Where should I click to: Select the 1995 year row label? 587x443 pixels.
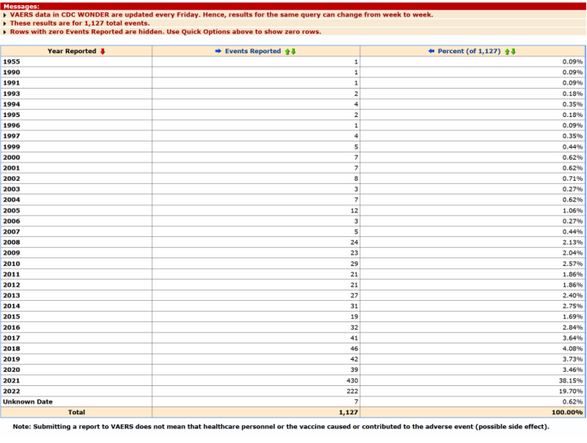coord(12,115)
